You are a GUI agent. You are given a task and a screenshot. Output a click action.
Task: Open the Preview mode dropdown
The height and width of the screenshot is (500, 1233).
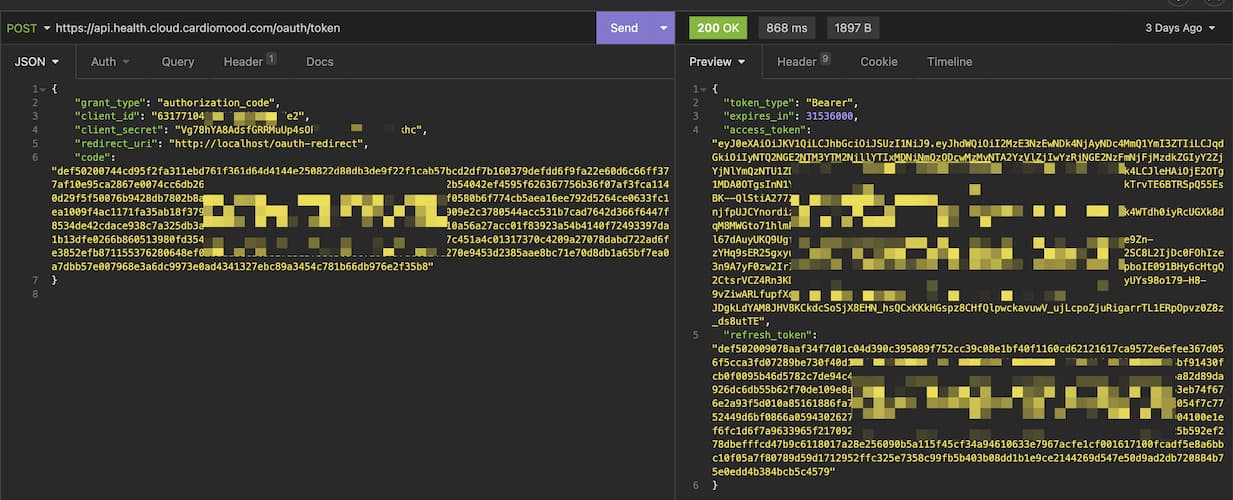tap(718, 62)
